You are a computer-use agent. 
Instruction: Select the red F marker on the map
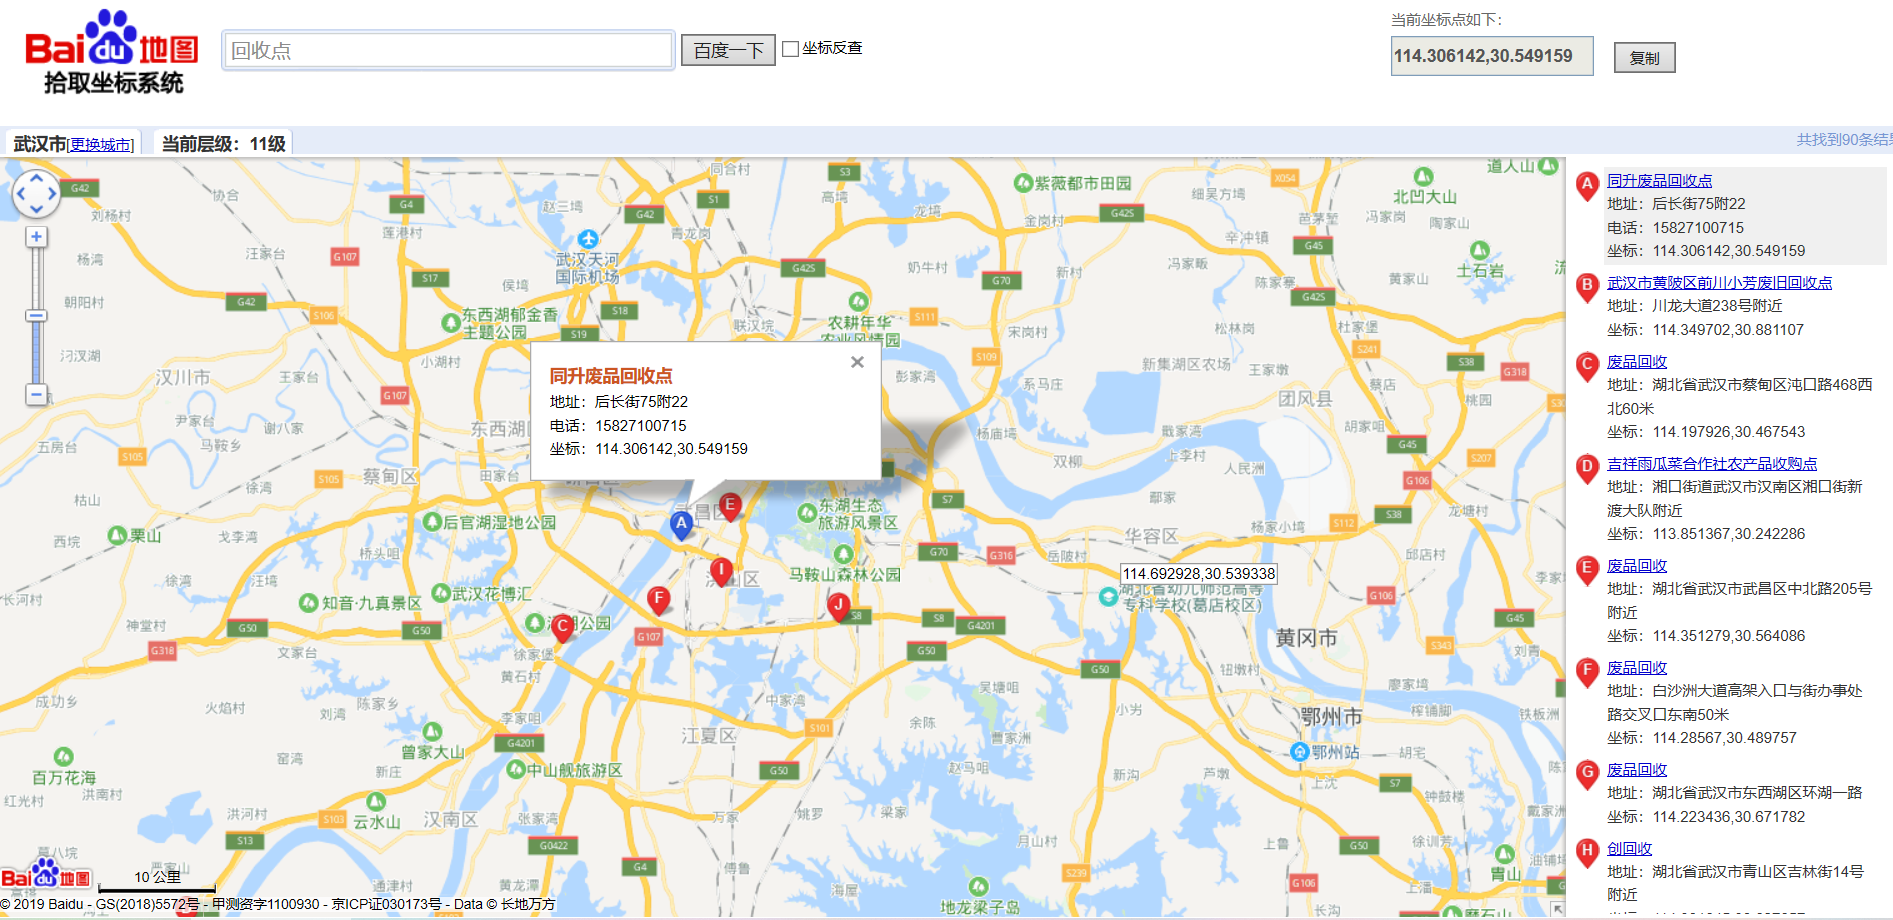[658, 600]
